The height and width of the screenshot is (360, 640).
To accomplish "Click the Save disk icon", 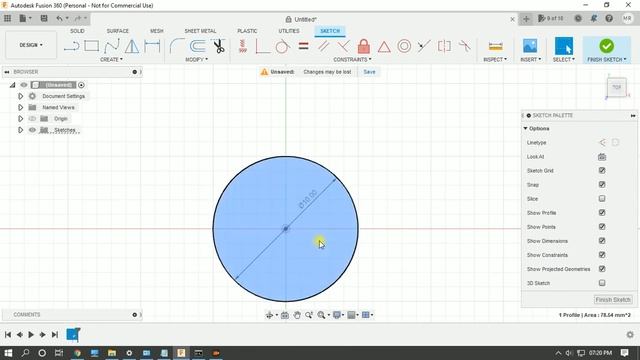I will pos(44,18).
